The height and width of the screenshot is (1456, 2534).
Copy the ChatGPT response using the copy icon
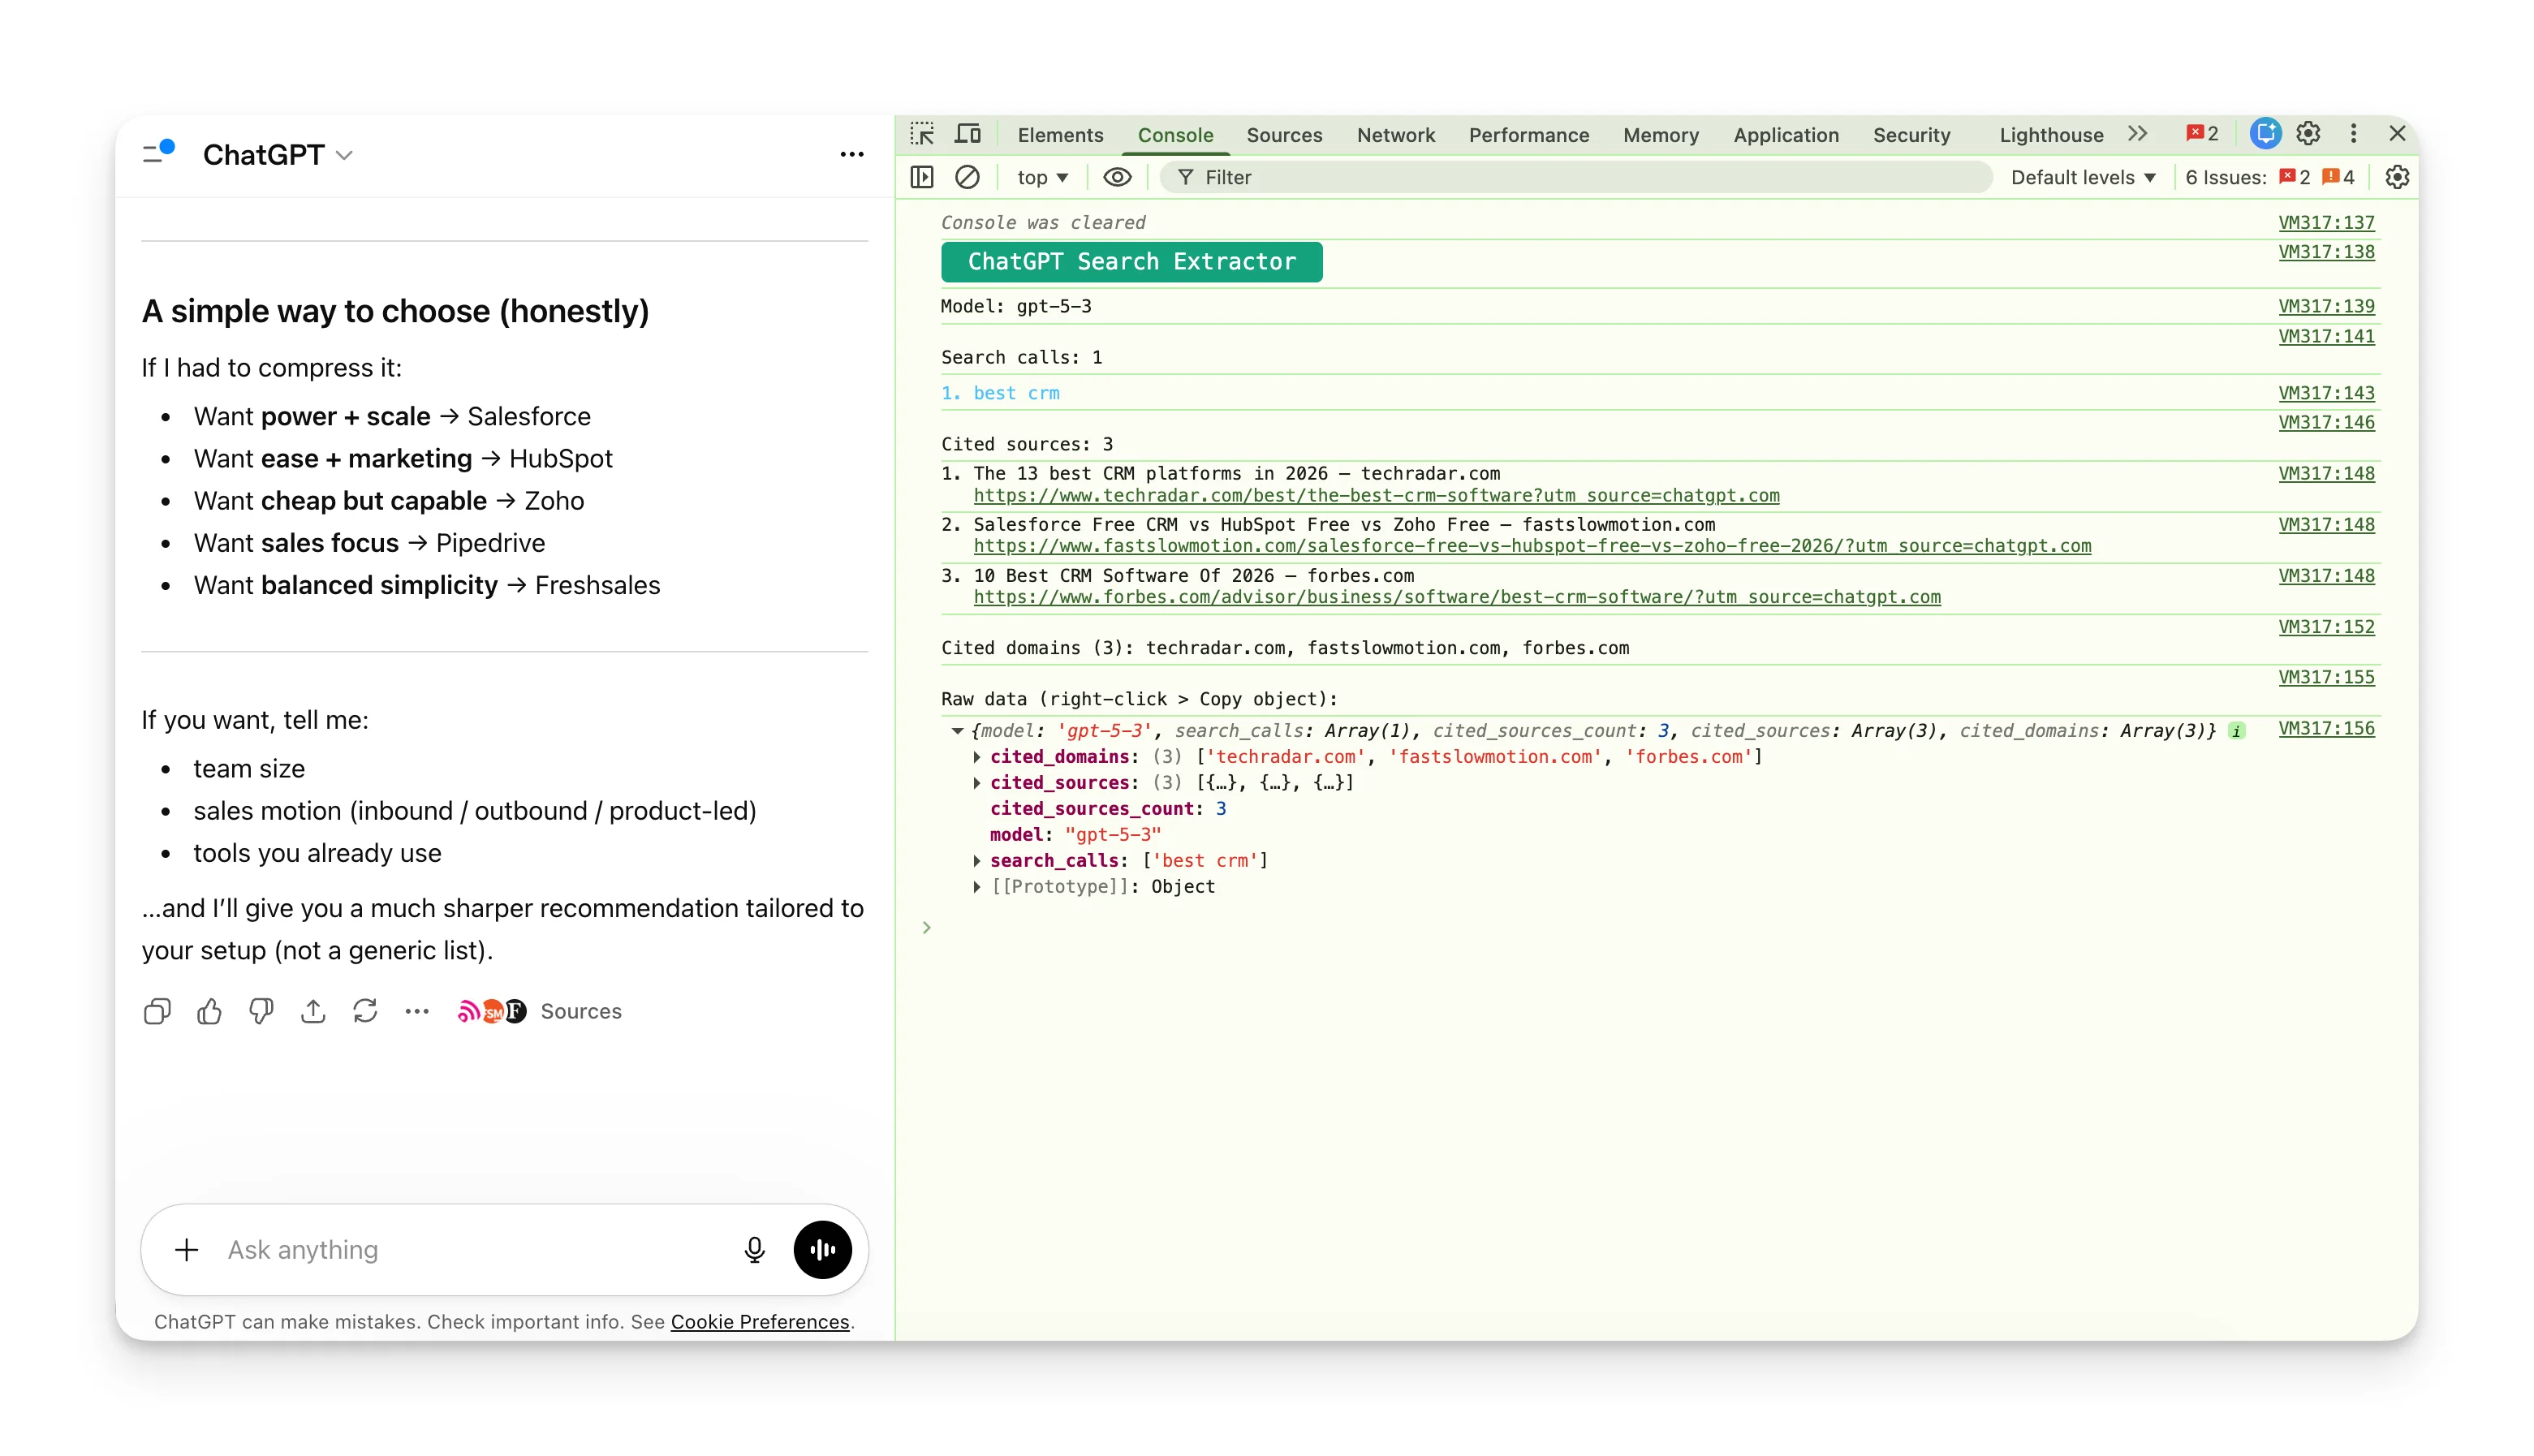[x=157, y=1011]
